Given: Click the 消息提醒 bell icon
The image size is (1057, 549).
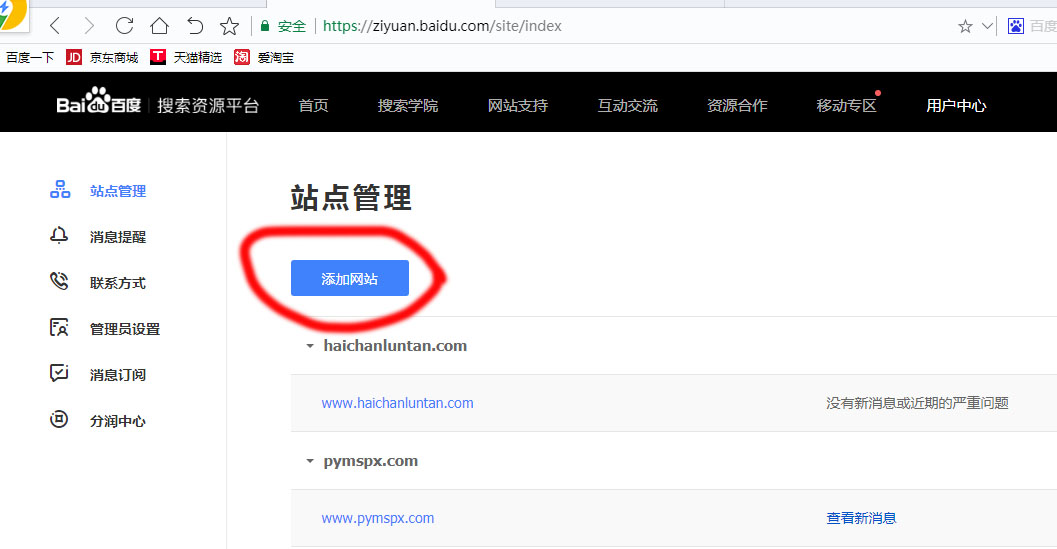Looking at the screenshot, I should [x=59, y=235].
